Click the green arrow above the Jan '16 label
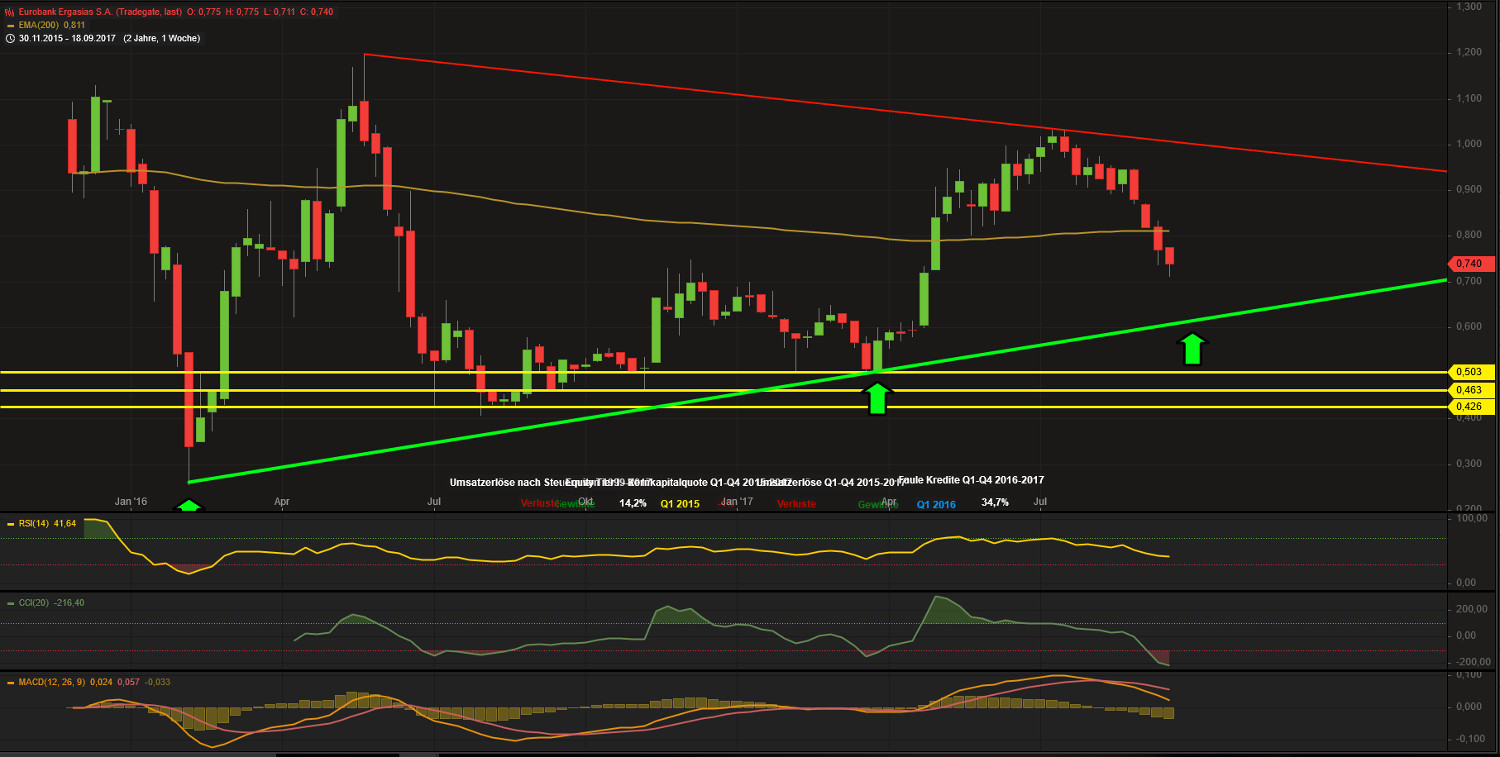1500x757 pixels. [189, 505]
